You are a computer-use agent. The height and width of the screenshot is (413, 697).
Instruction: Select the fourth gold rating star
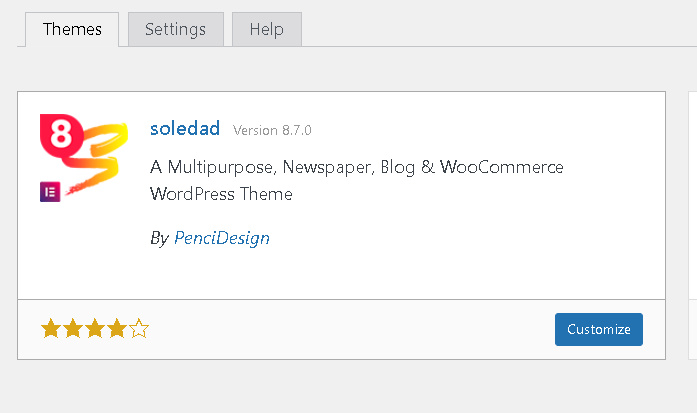(x=116, y=328)
